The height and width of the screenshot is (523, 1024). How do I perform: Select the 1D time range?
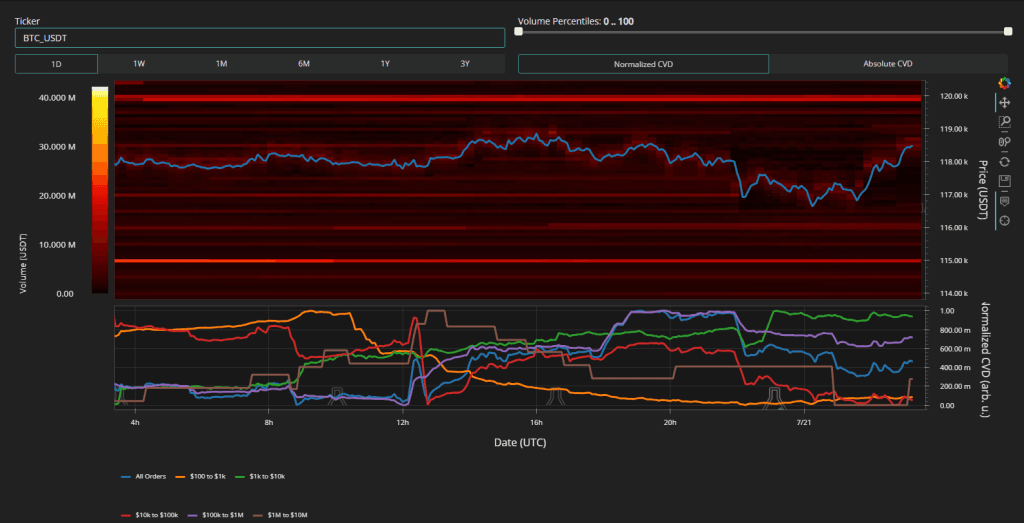pos(57,64)
